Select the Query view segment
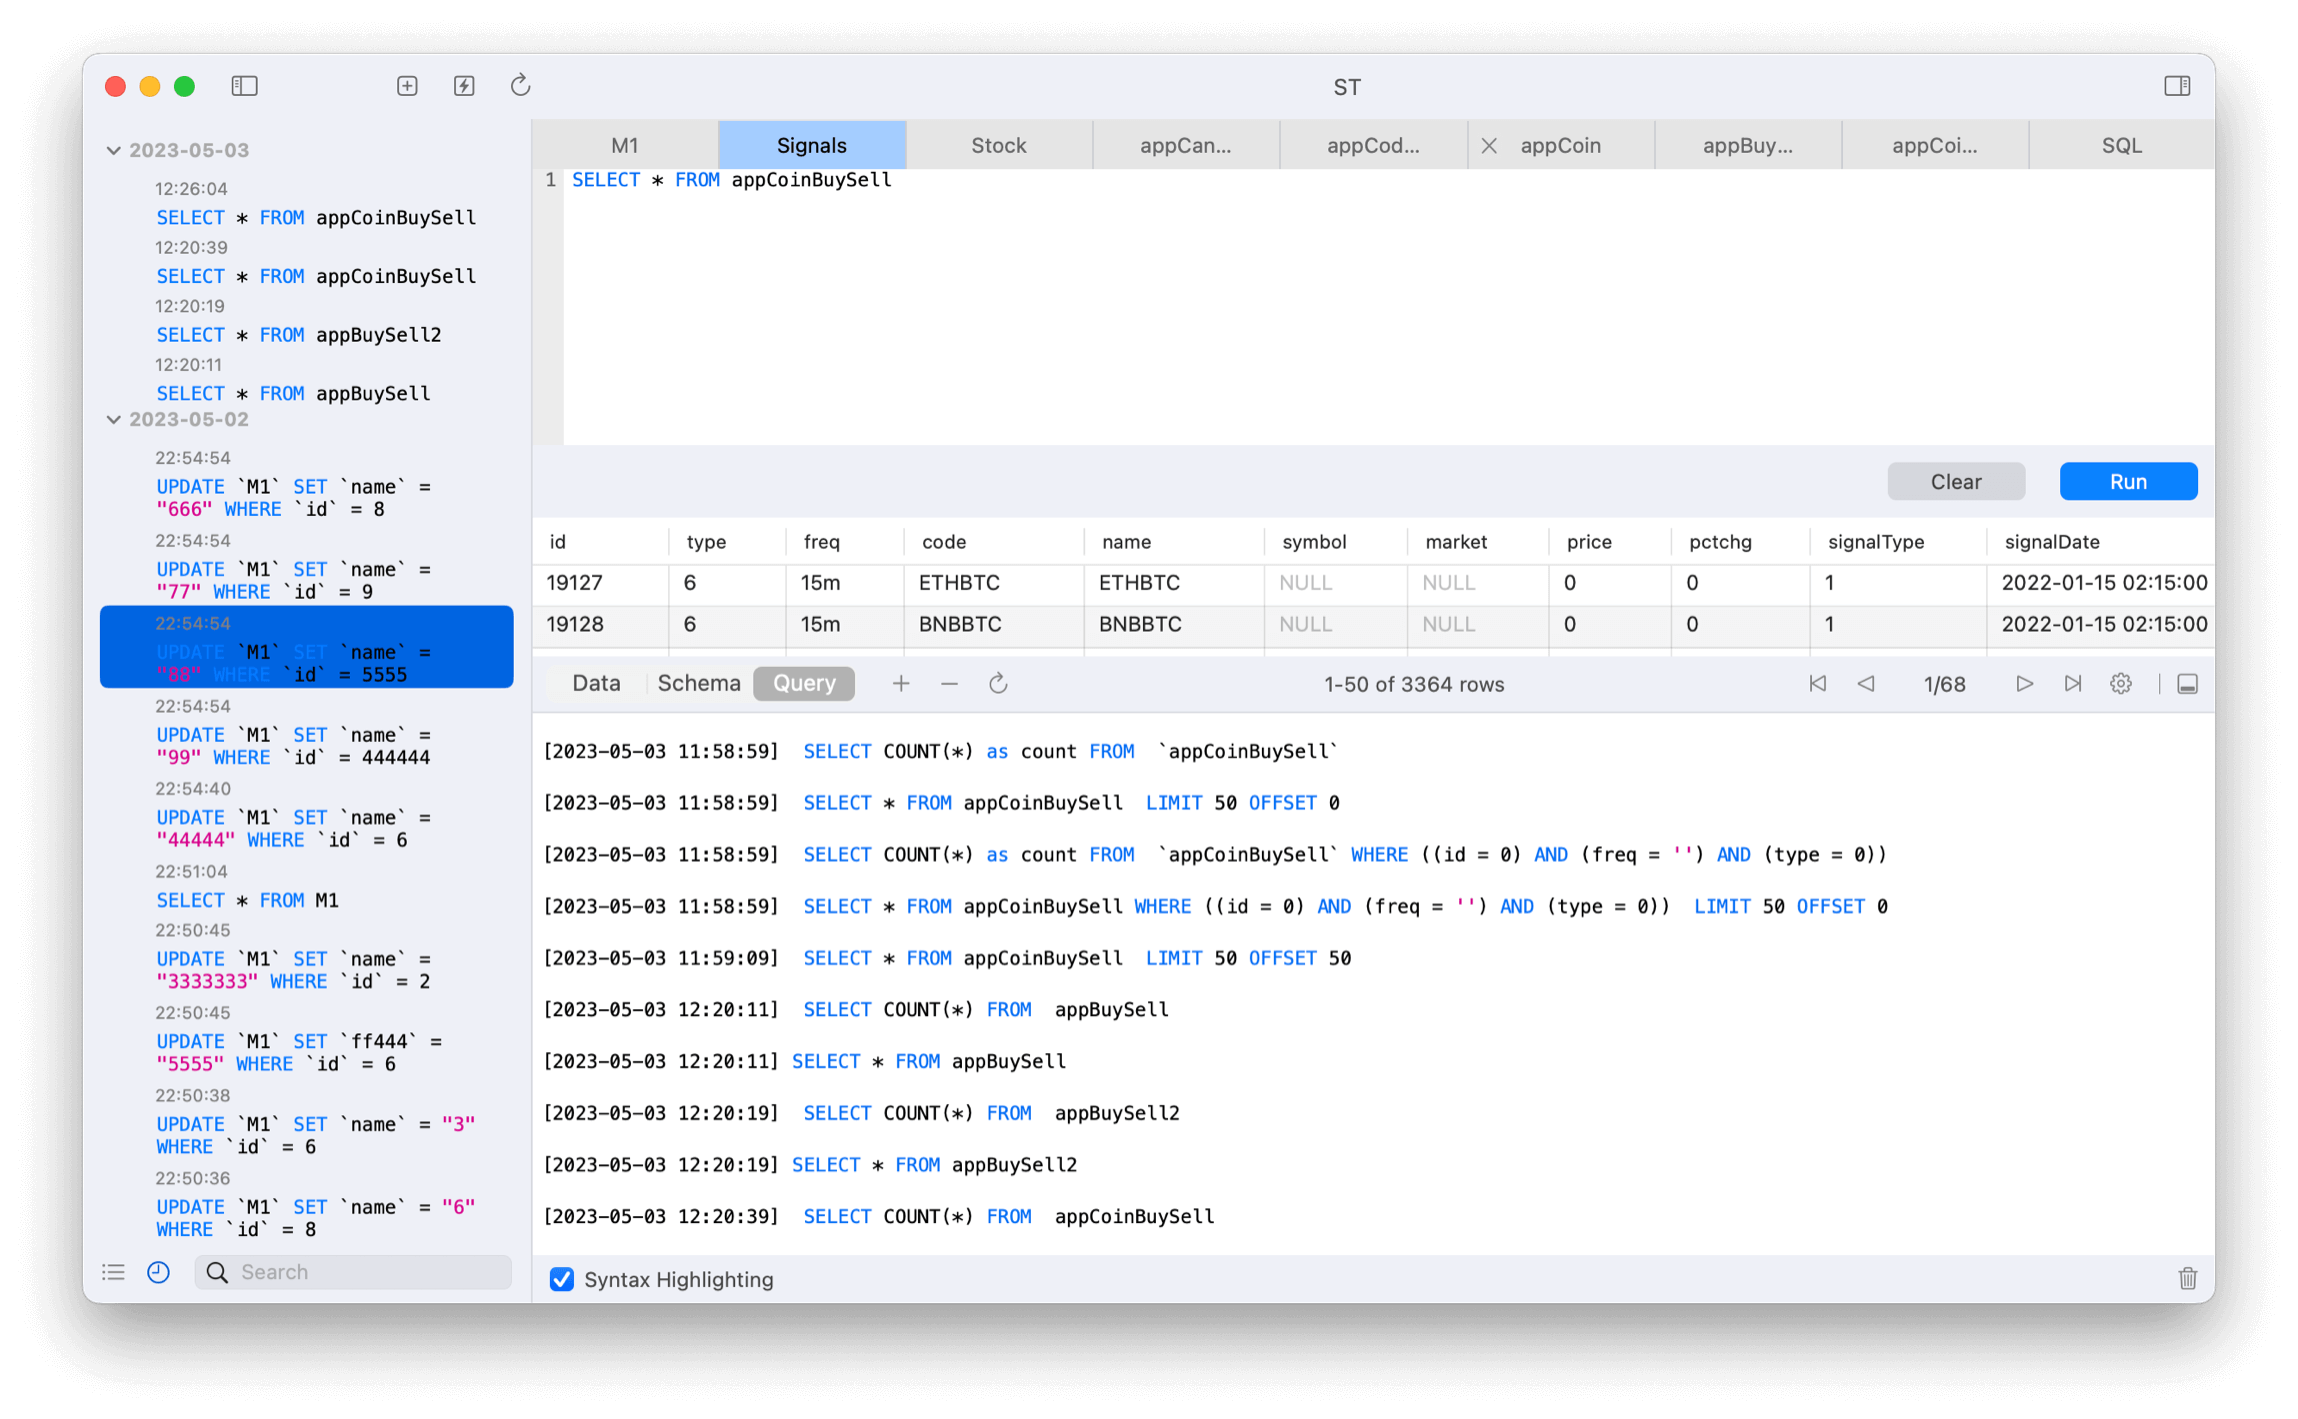Image resolution: width=2298 pixels, height=1419 pixels. (804, 684)
